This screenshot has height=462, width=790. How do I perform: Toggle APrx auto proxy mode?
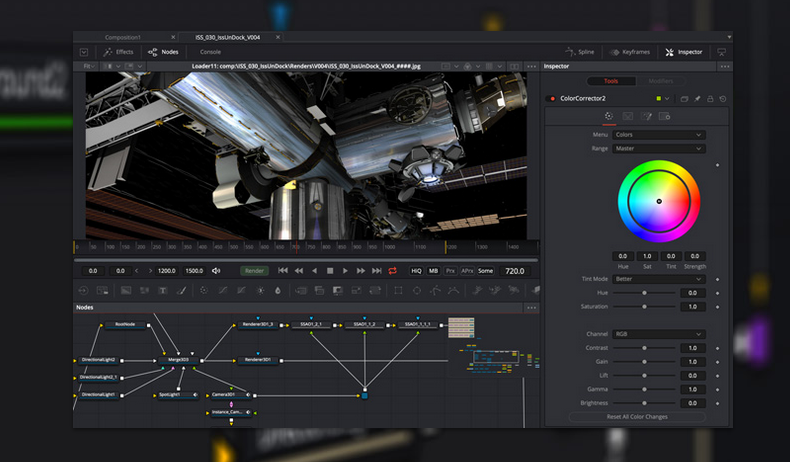click(467, 271)
